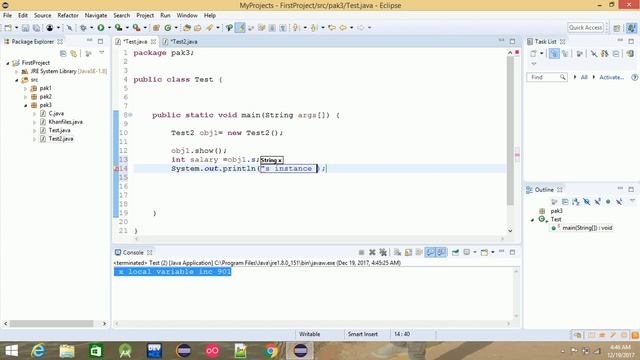640x360 pixels.
Task: Click the Search flashlight icon in the toolbar
Action: coord(209,28)
